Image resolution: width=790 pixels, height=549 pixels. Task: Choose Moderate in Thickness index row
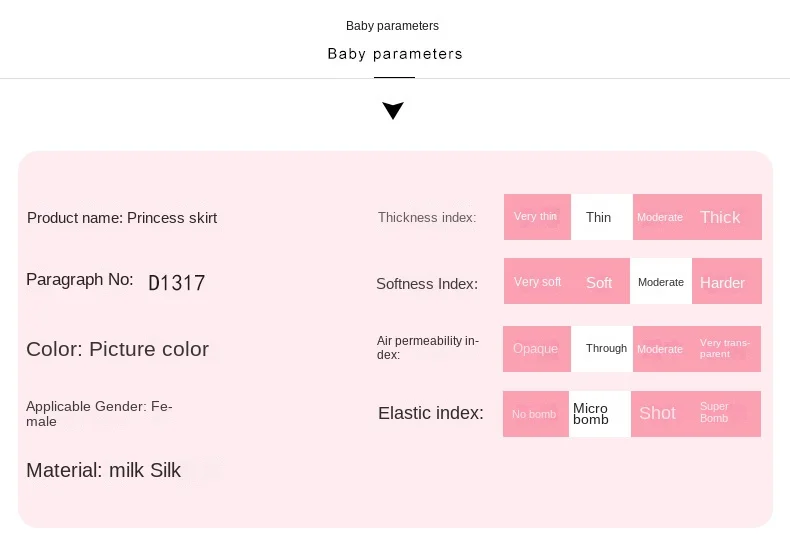(x=660, y=217)
